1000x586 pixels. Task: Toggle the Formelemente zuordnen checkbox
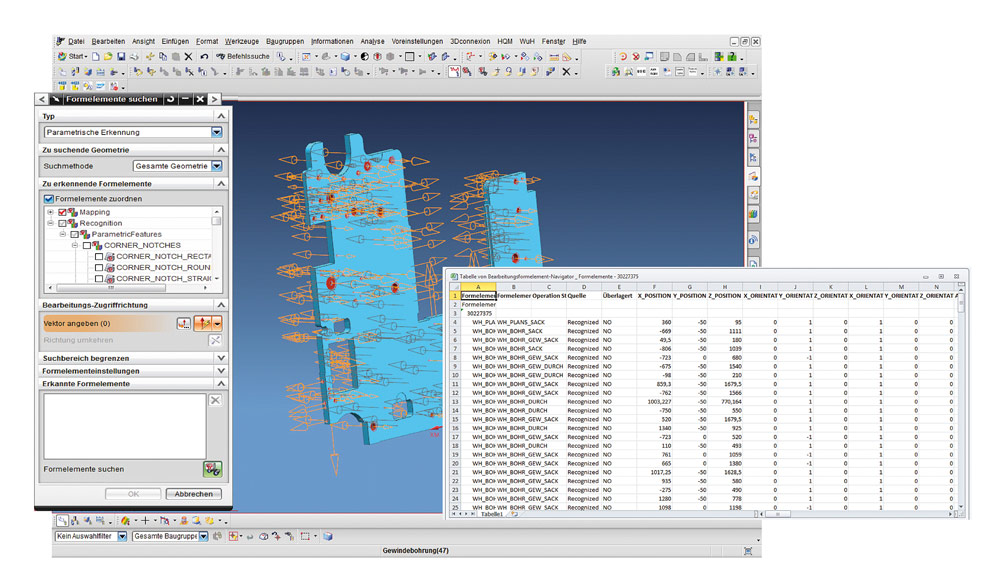tap(49, 199)
